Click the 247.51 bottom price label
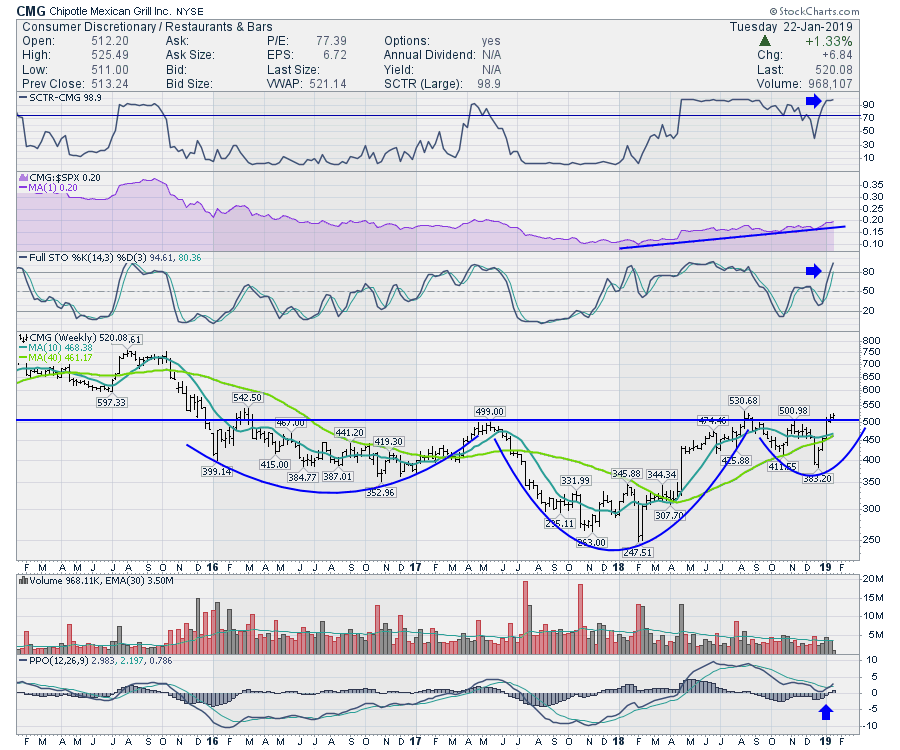This screenshot has width=900, height=750. point(637,553)
